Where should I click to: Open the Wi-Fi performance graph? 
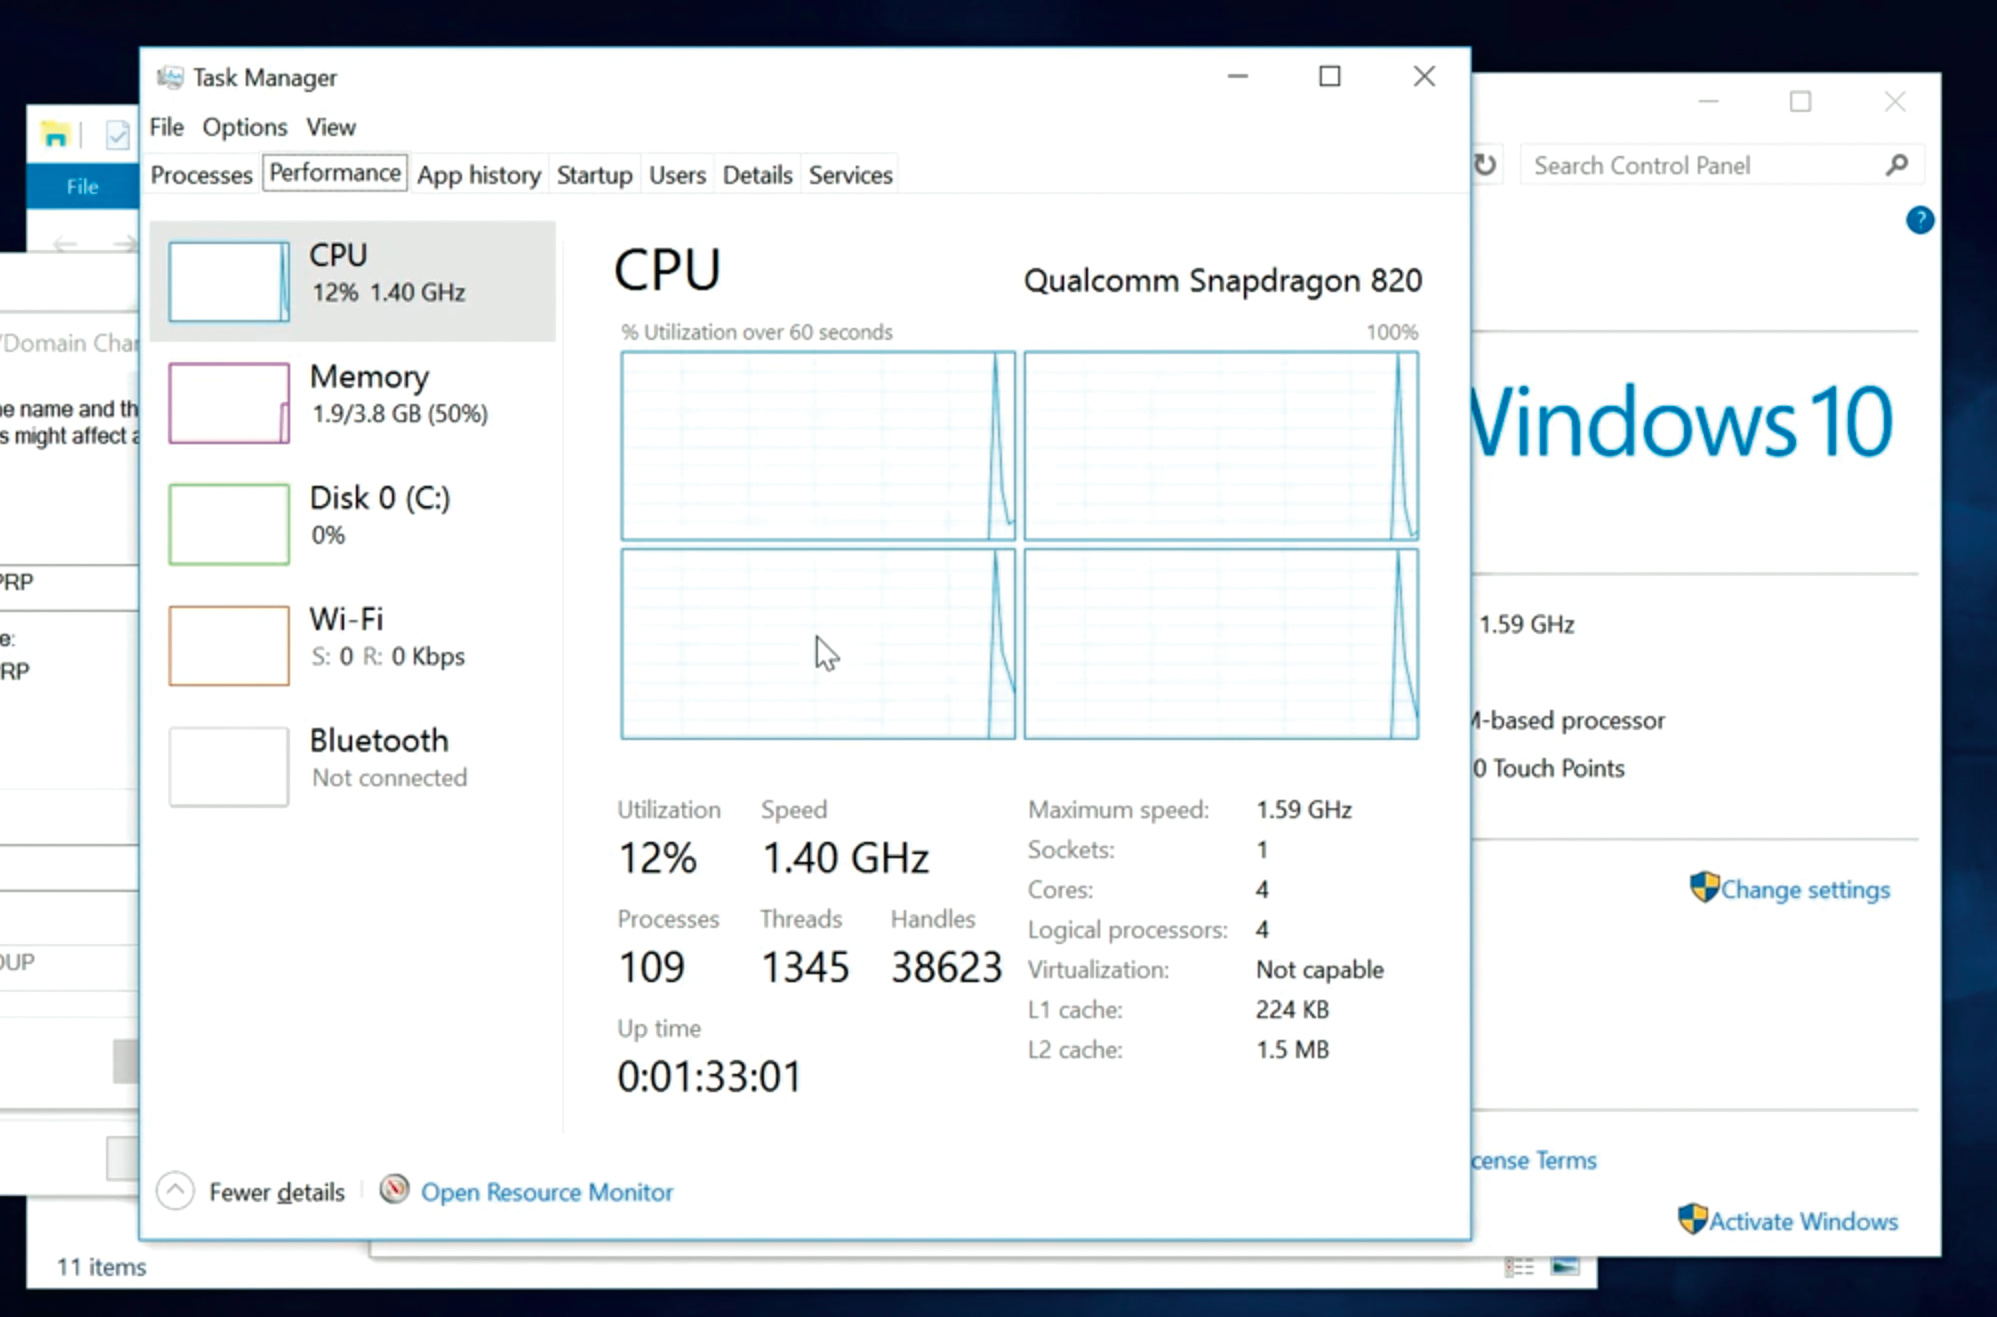[229, 645]
